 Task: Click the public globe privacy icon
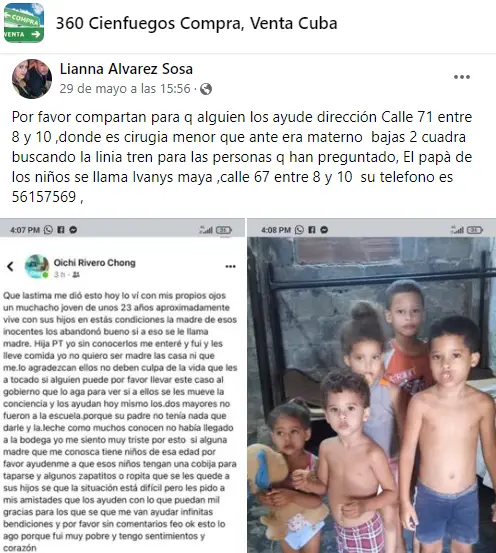[x=206, y=89]
